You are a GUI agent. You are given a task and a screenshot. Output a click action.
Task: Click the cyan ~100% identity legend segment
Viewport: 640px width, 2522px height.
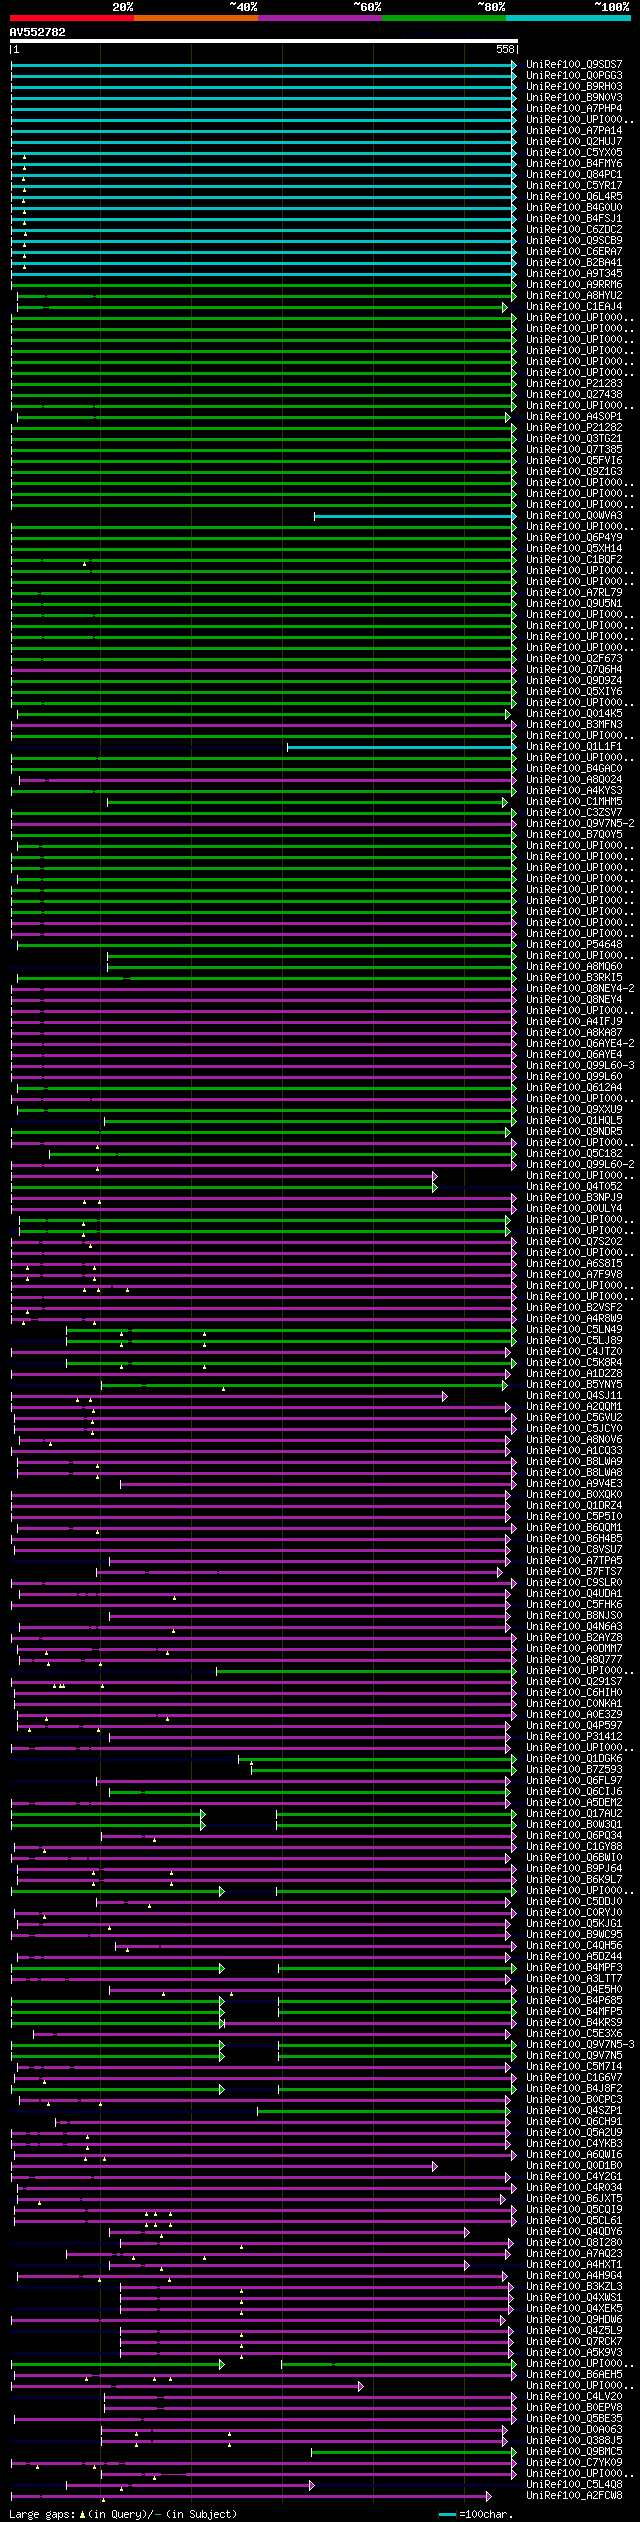click(568, 18)
